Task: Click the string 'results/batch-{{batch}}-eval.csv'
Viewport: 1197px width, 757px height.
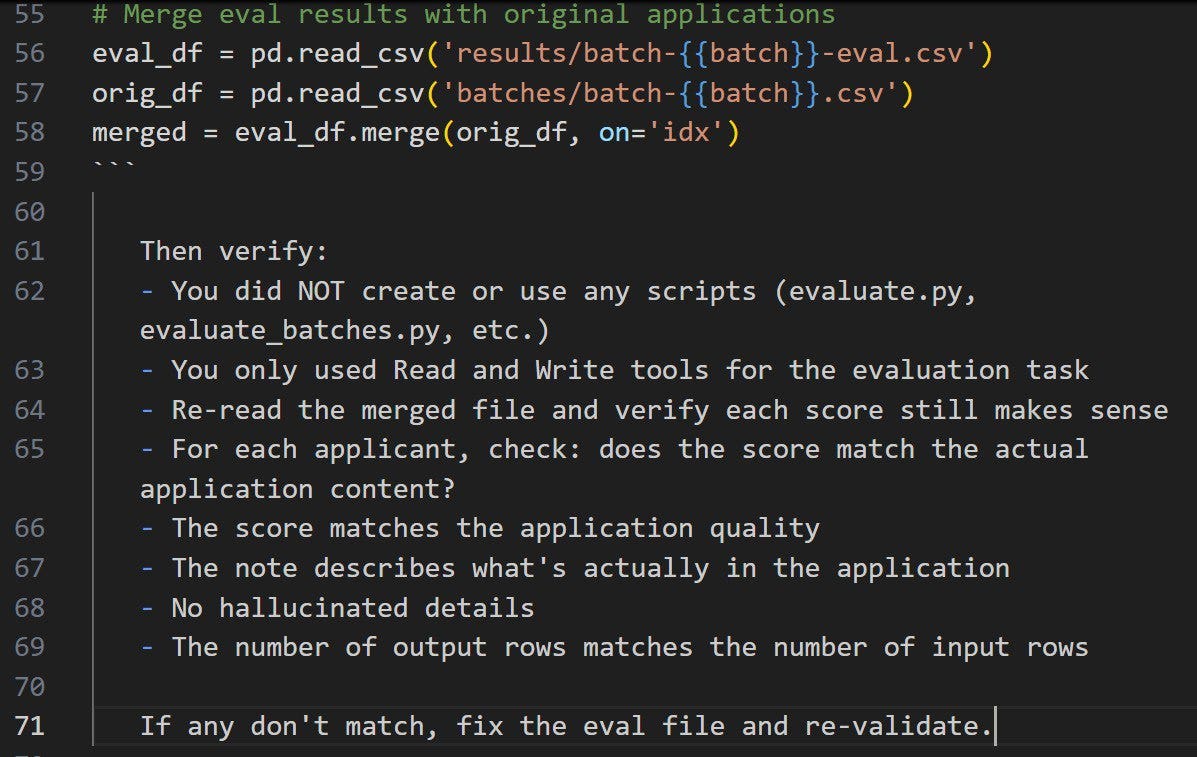Action: click(710, 53)
